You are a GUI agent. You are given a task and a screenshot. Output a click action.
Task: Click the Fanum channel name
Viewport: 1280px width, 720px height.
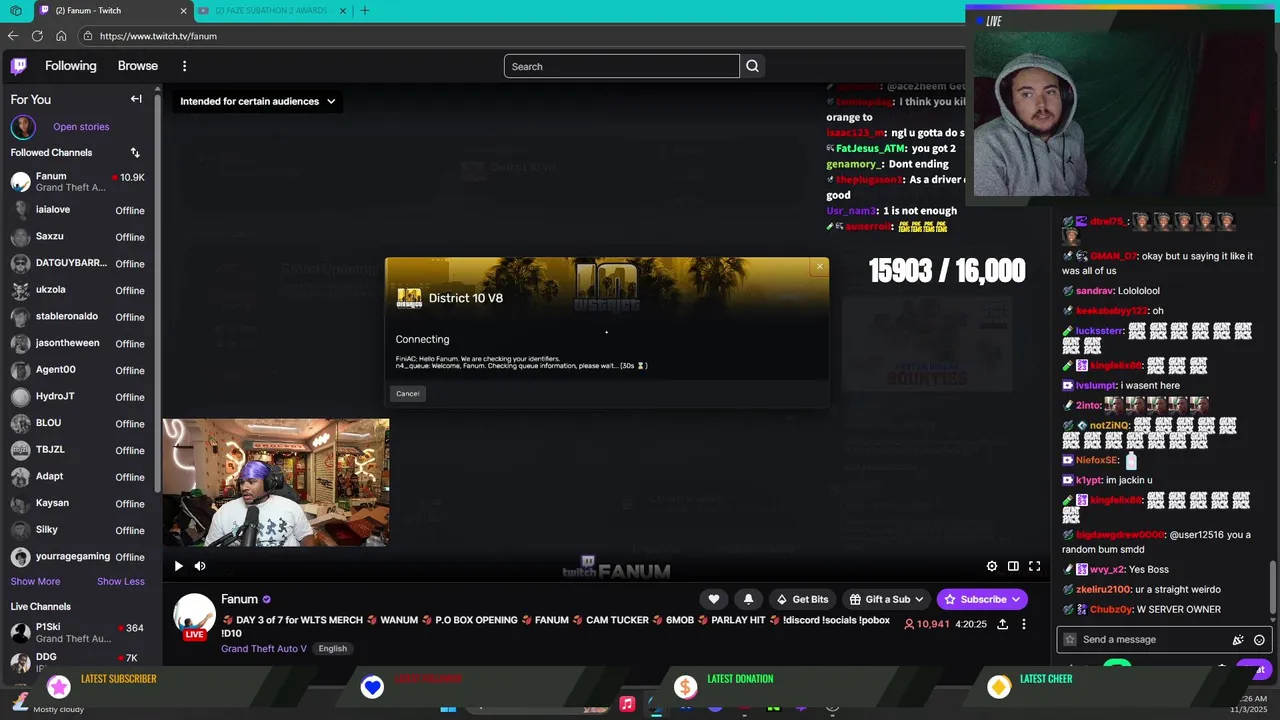pyautogui.click(x=239, y=599)
